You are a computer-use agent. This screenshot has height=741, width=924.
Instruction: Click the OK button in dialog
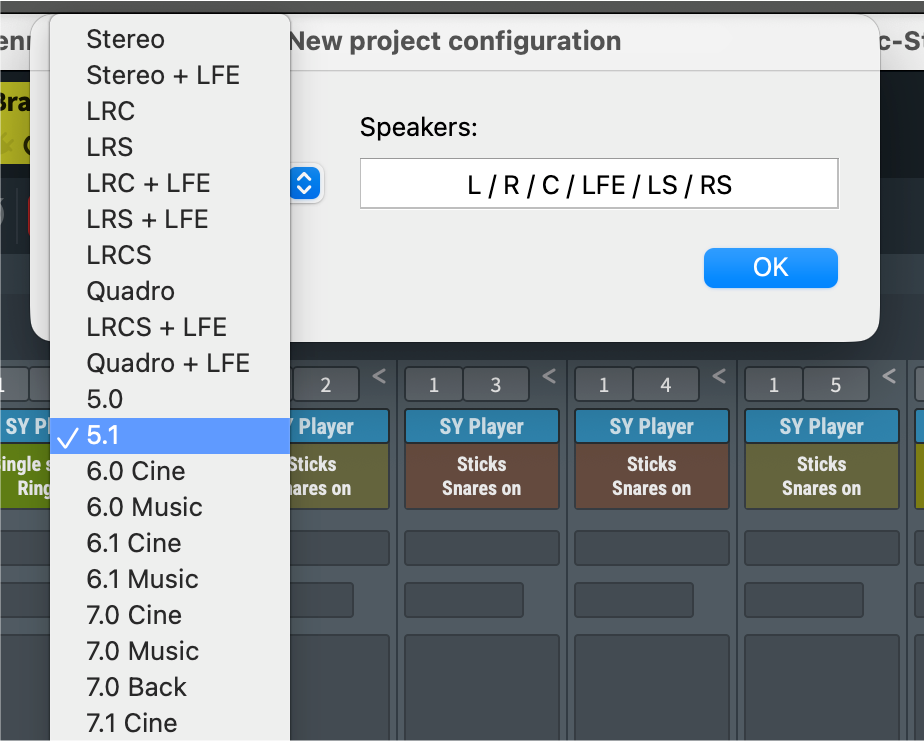click(770, 267)
